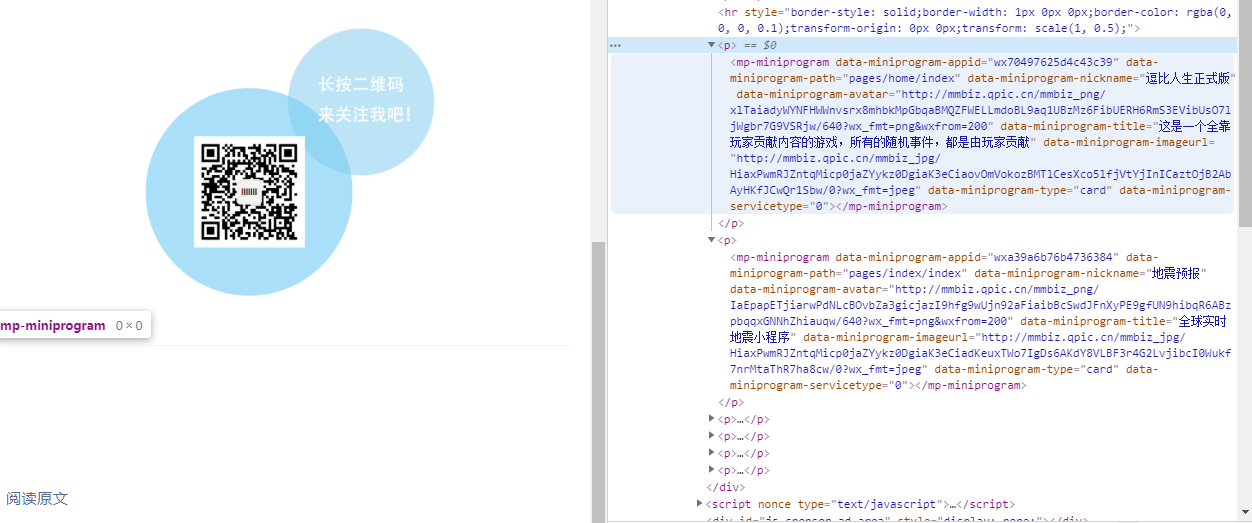Click the closing </div> tag line

tap(726, 487)
